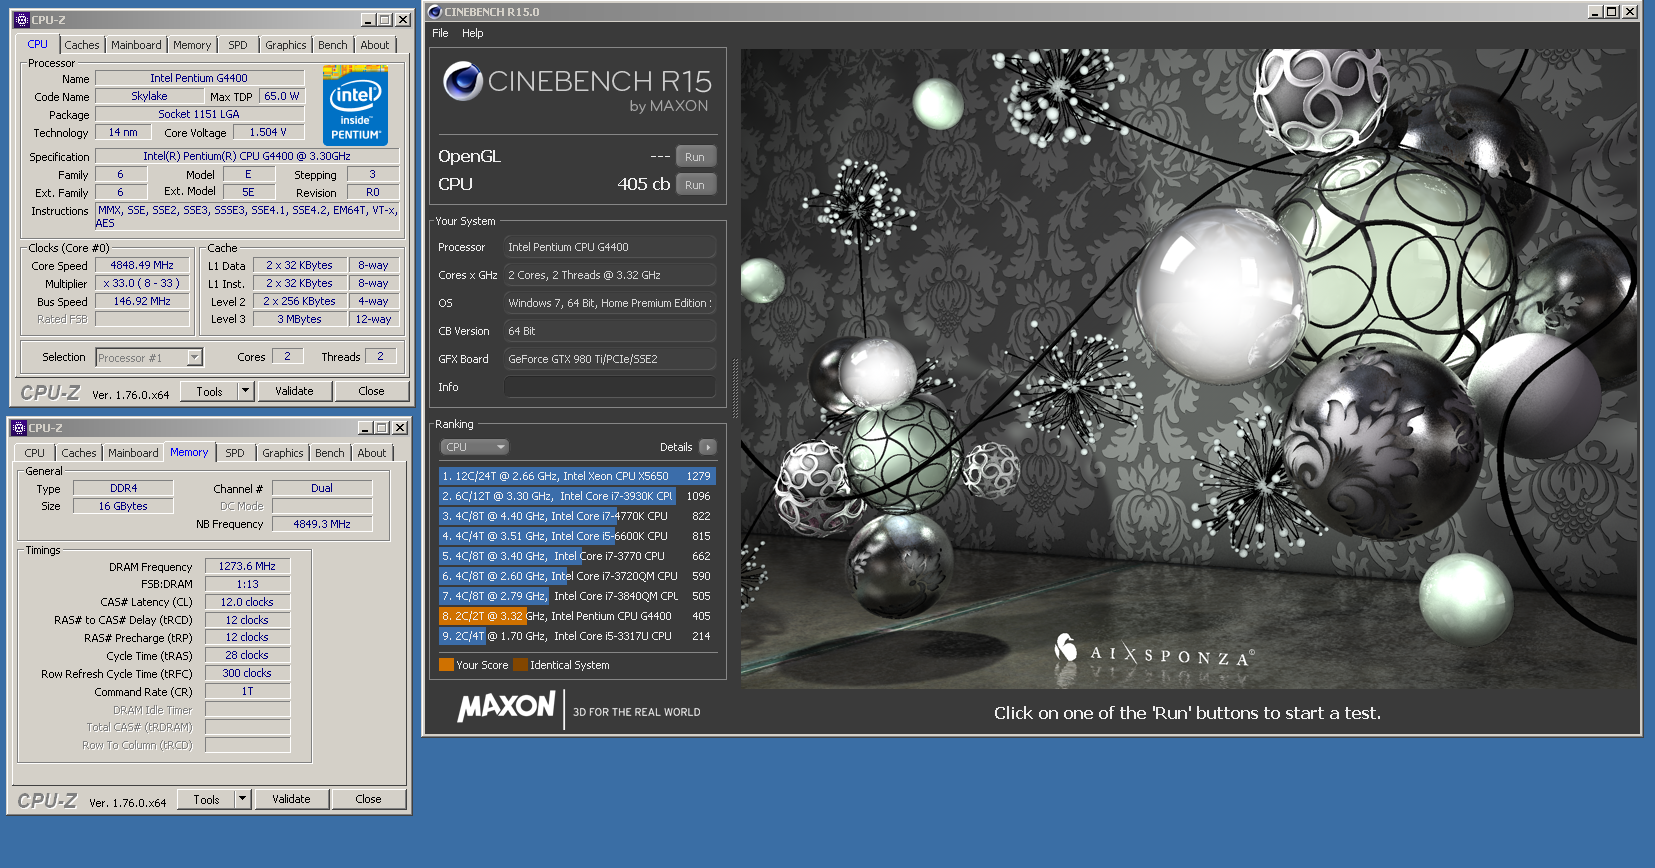Click the OS field showing Windows 7
The height and width of the screenshot is (868, 1655).
[610, 303]
